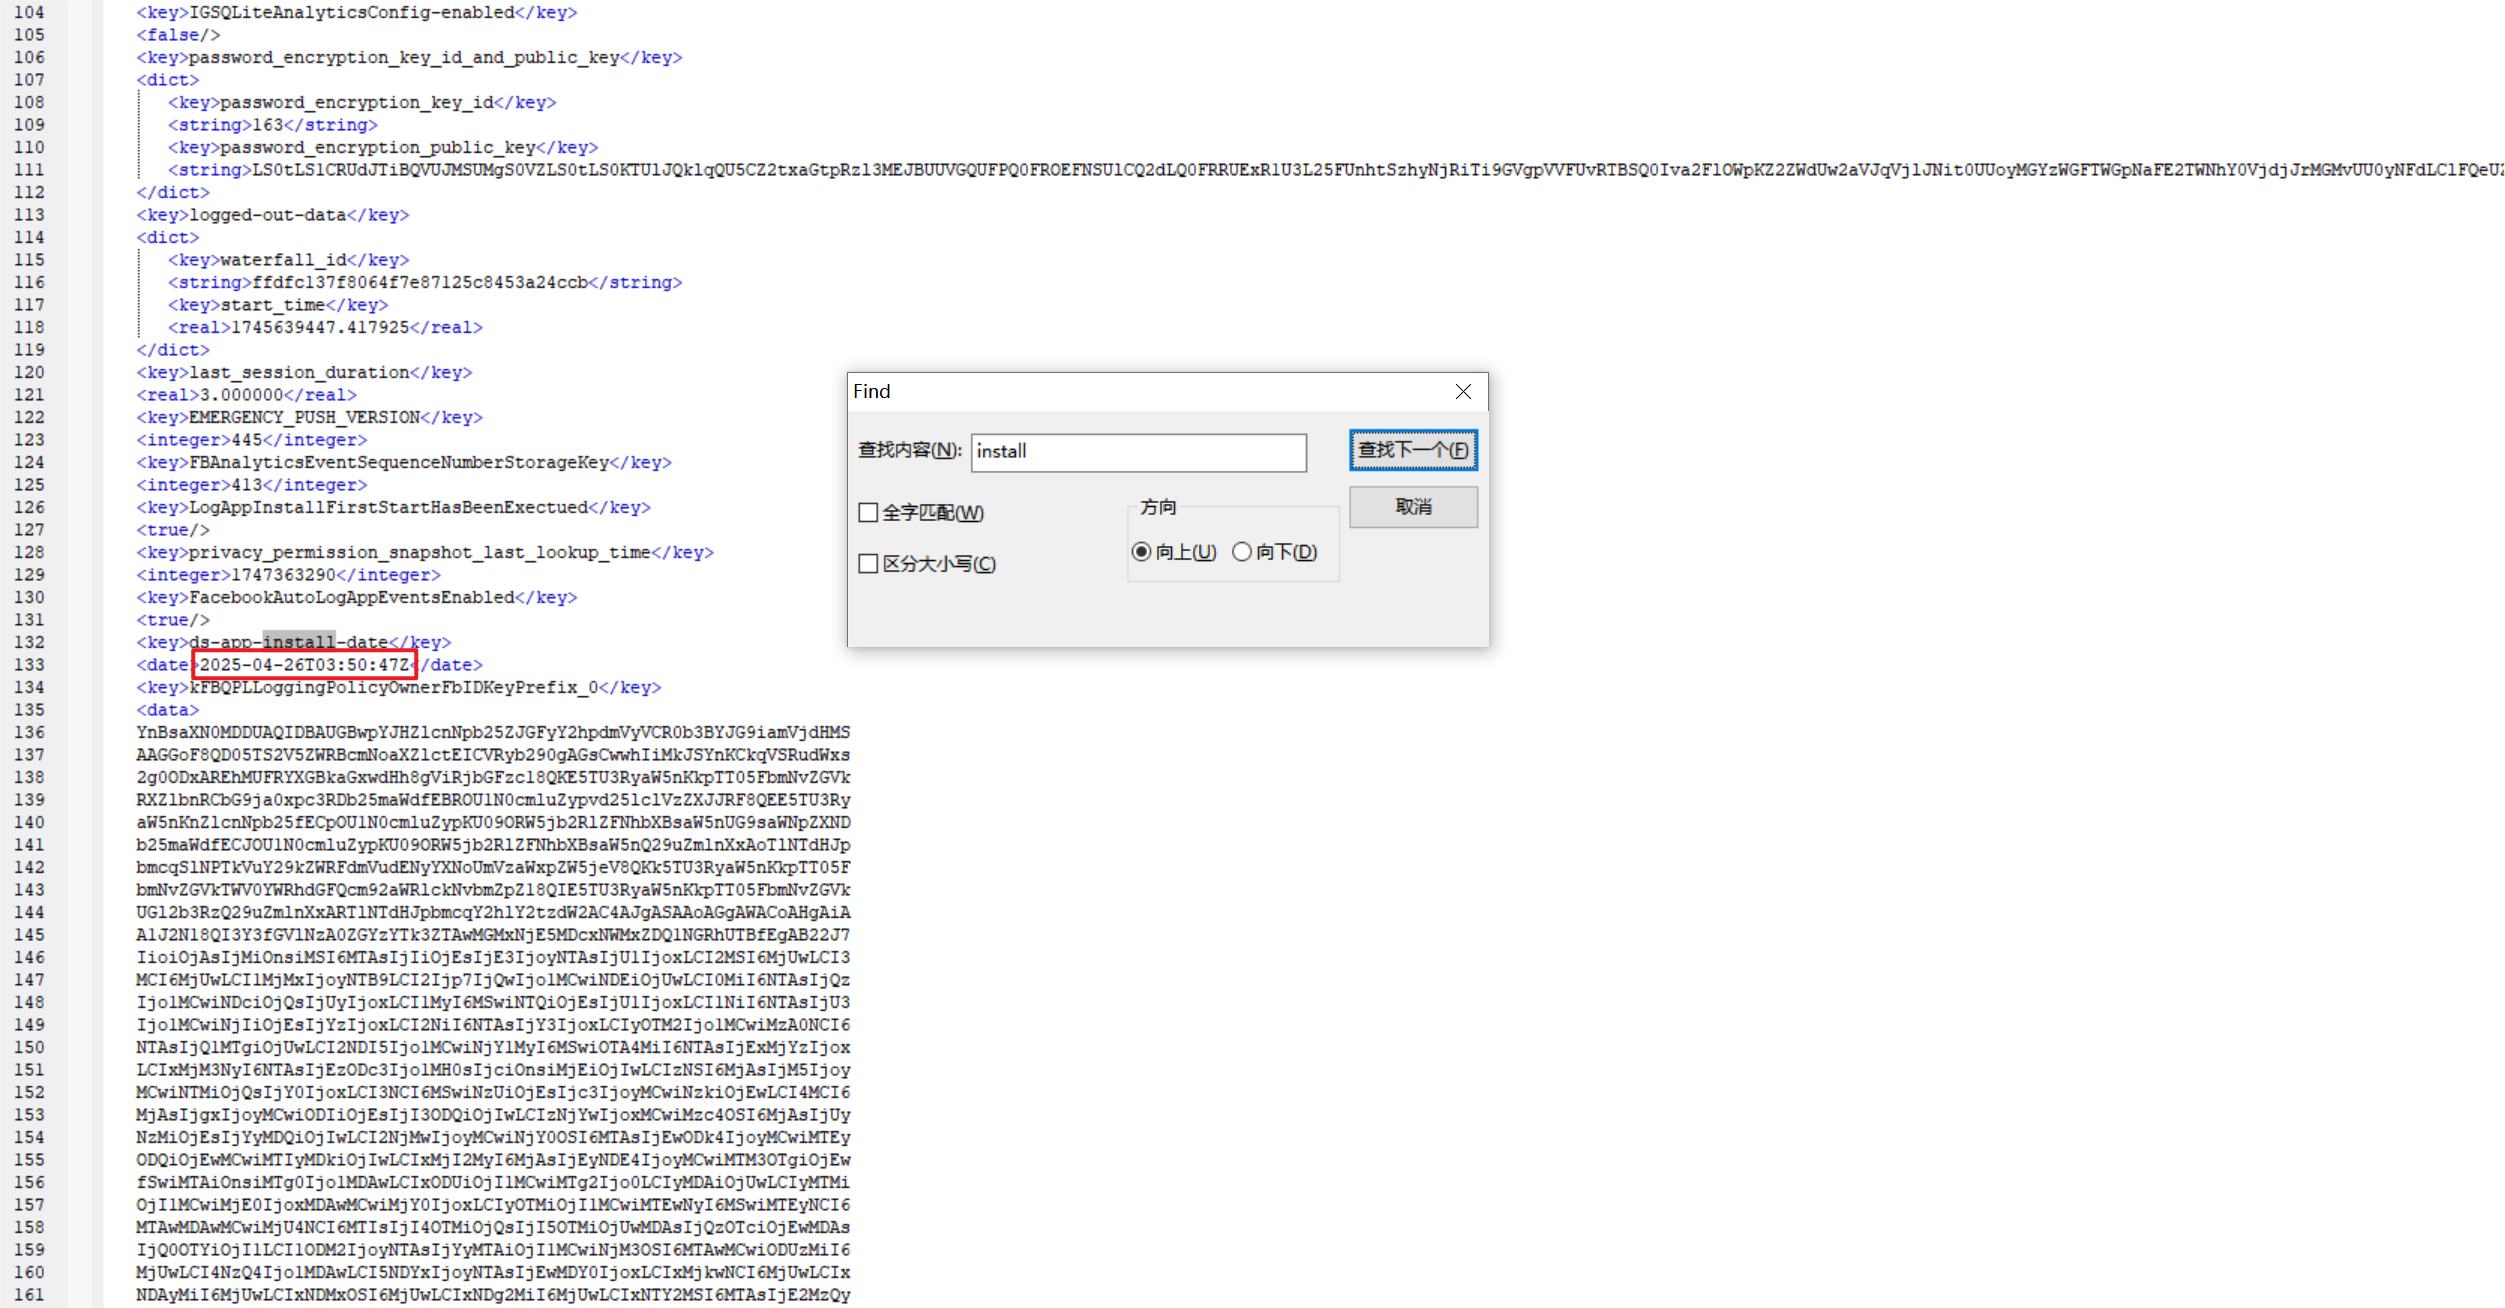
Task: Click the opening data tag on line 135
Action: pos(167,710)
